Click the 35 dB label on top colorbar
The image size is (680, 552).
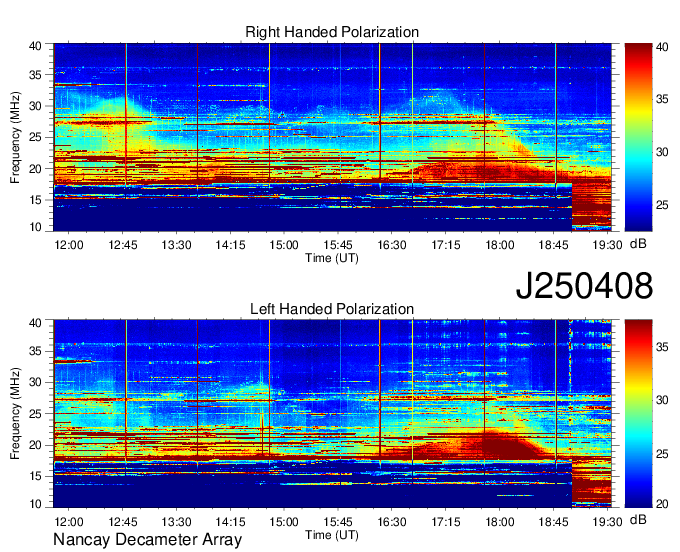click(x=662, y=99)
